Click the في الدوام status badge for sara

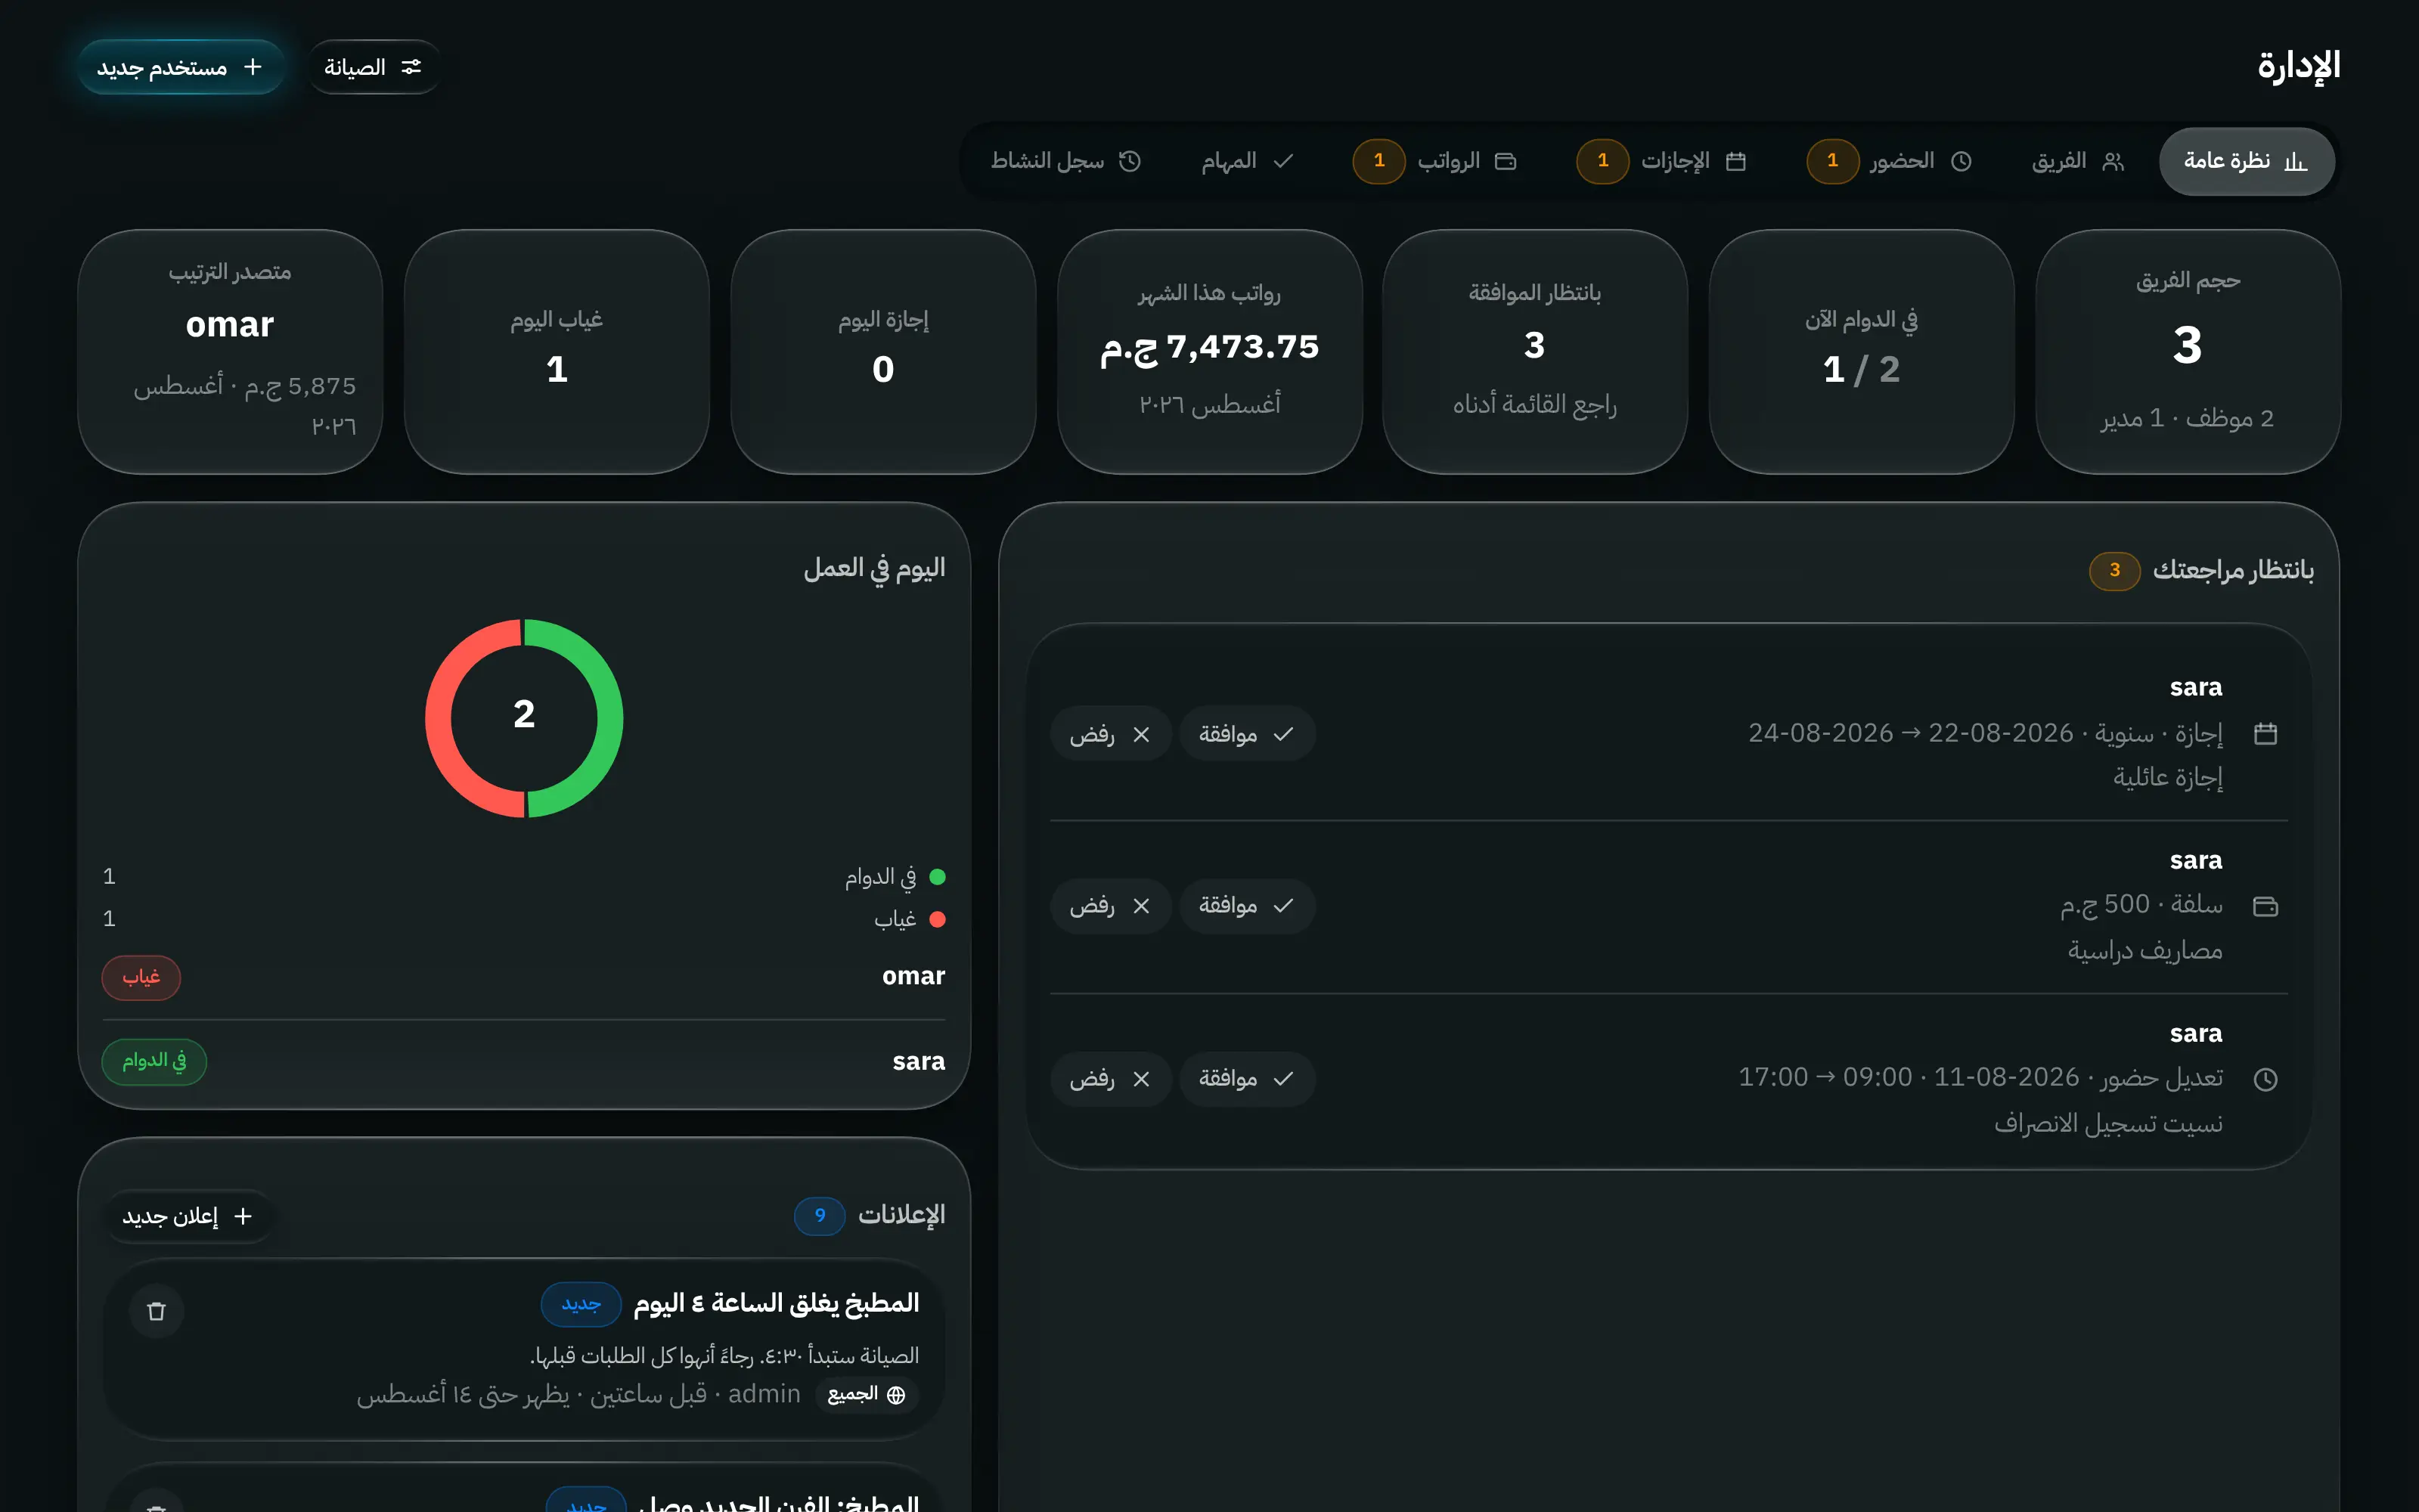(x=154, y=1061)
